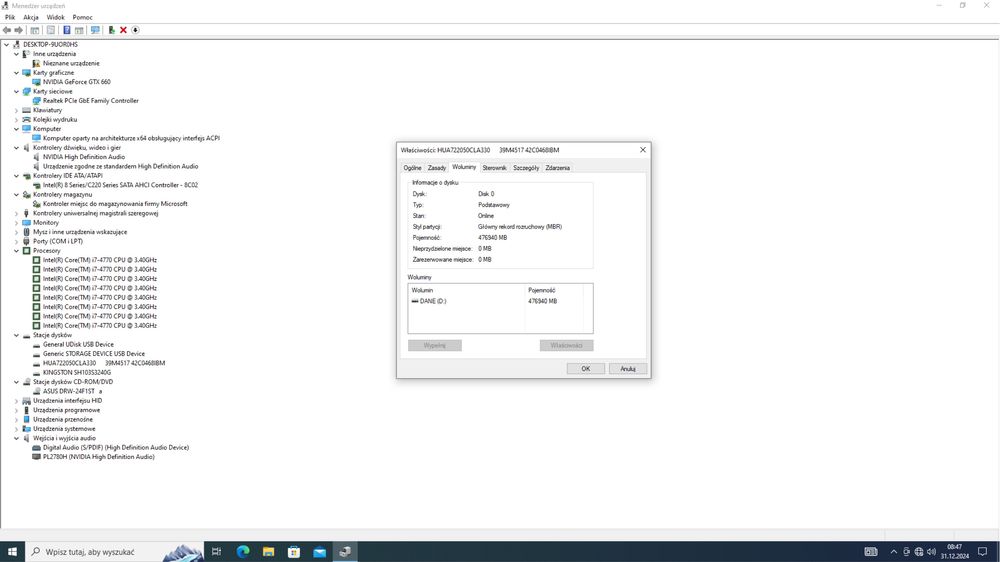Switch to the Szczegóły tab
Image resolution: width=1000 pixels, height=562 pixels.
point(526,168)
